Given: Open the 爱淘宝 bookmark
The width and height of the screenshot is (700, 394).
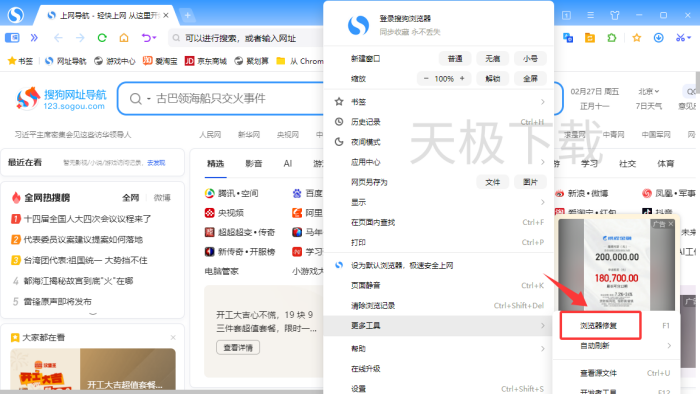Looking at the screenshot, I should coord(160,61).
